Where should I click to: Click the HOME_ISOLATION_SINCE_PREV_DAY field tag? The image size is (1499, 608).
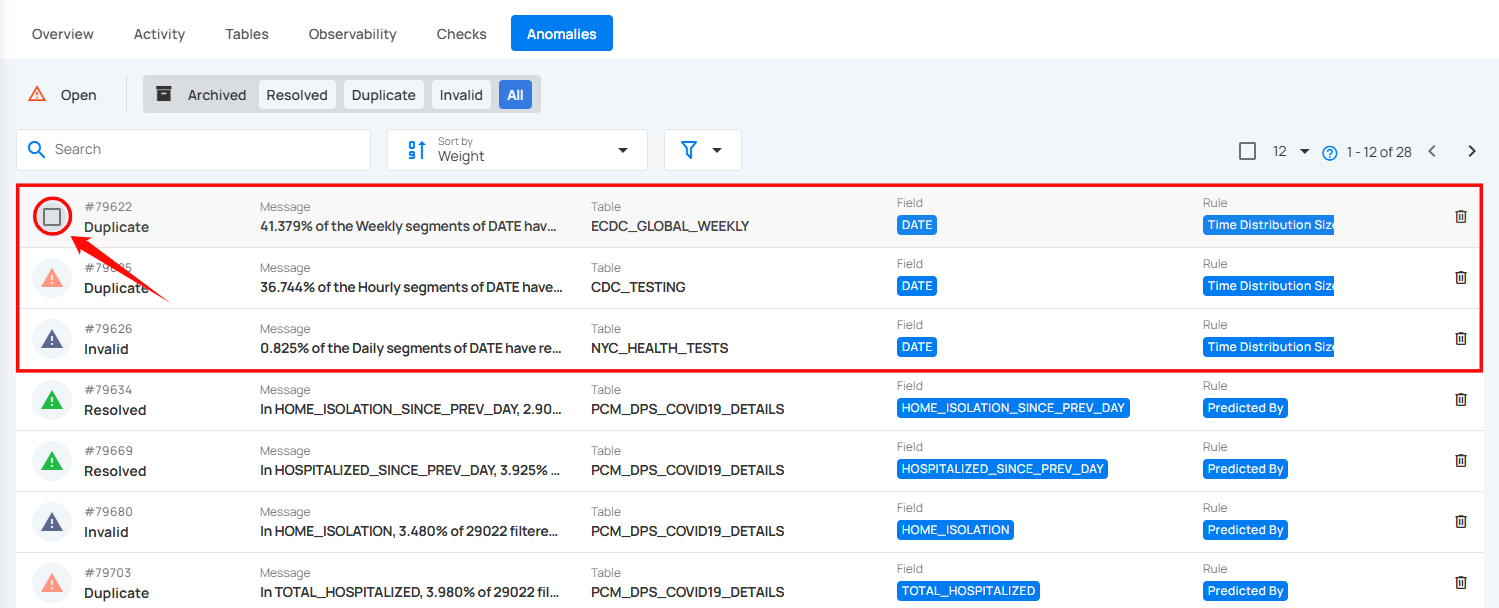(x=1013, y=408)
